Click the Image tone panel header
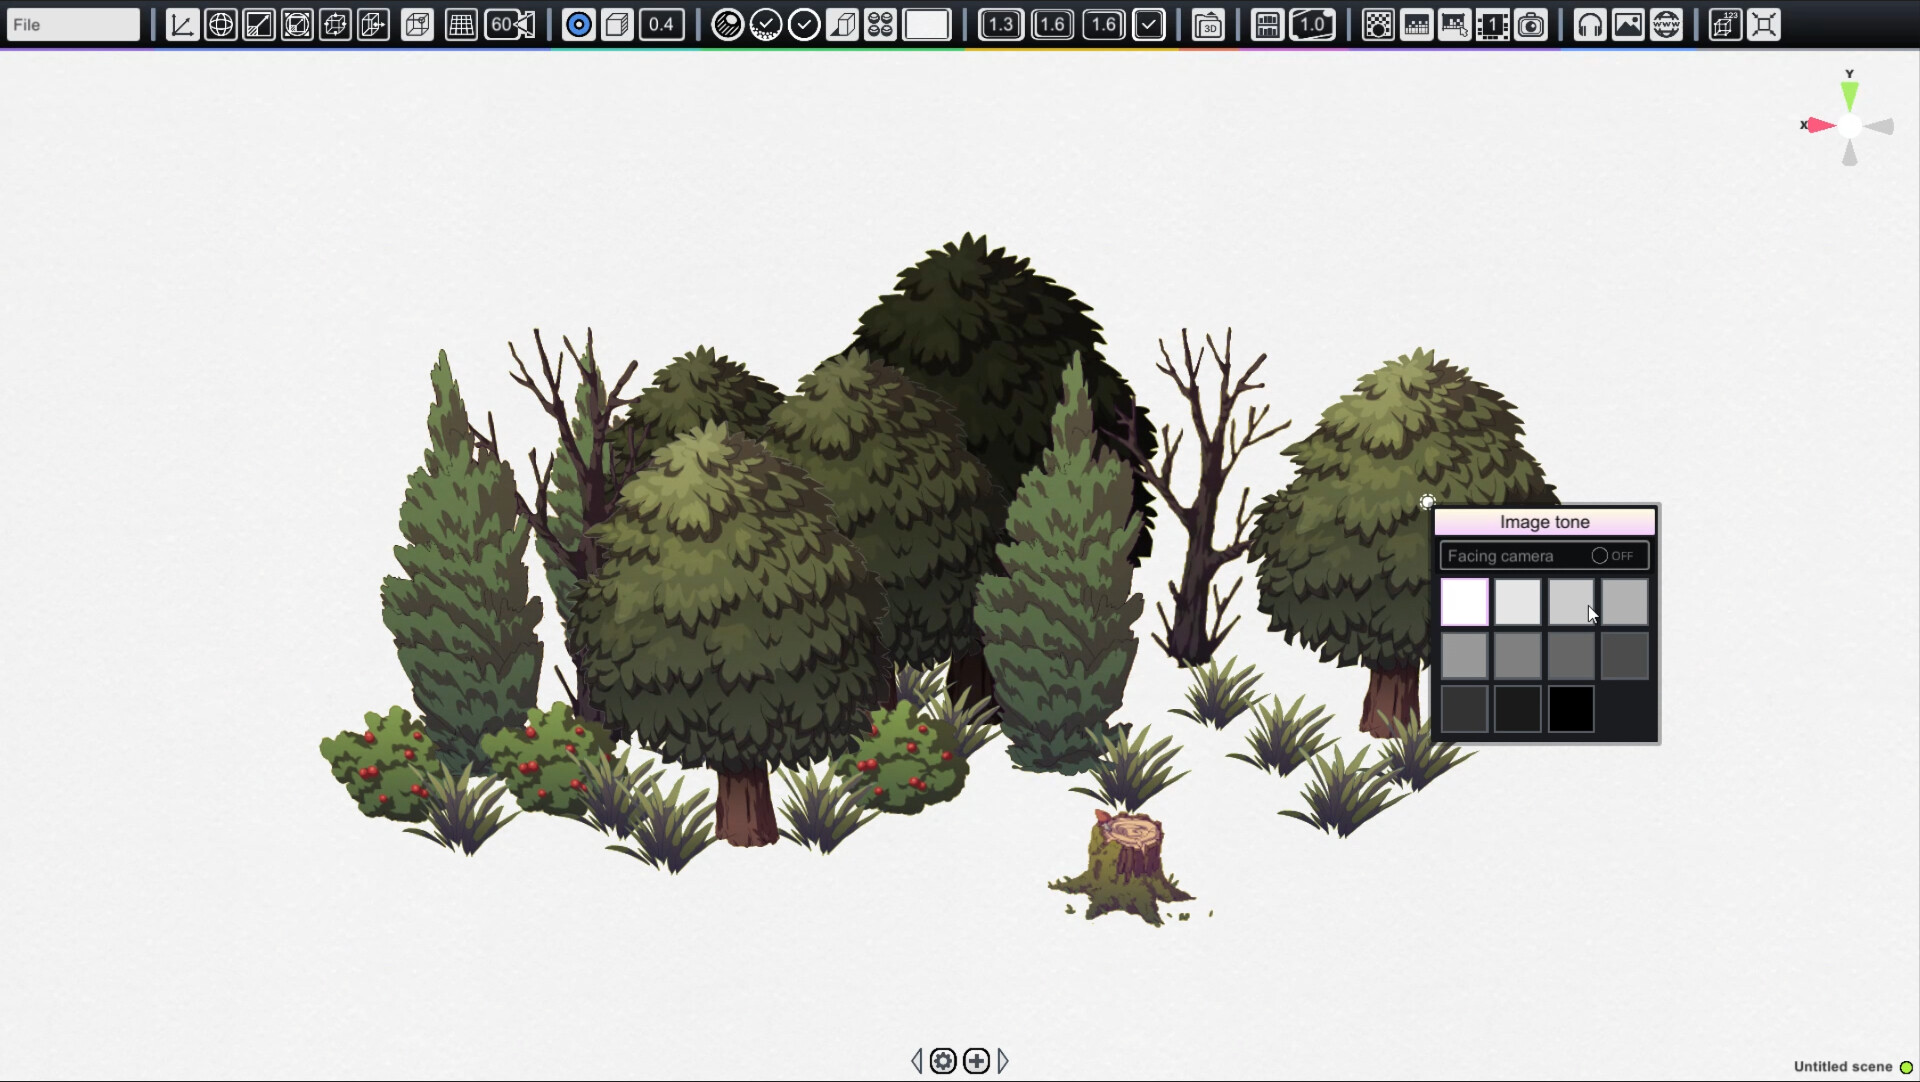Screen dimensions: 1920x1082 [x=1544, y=521]
